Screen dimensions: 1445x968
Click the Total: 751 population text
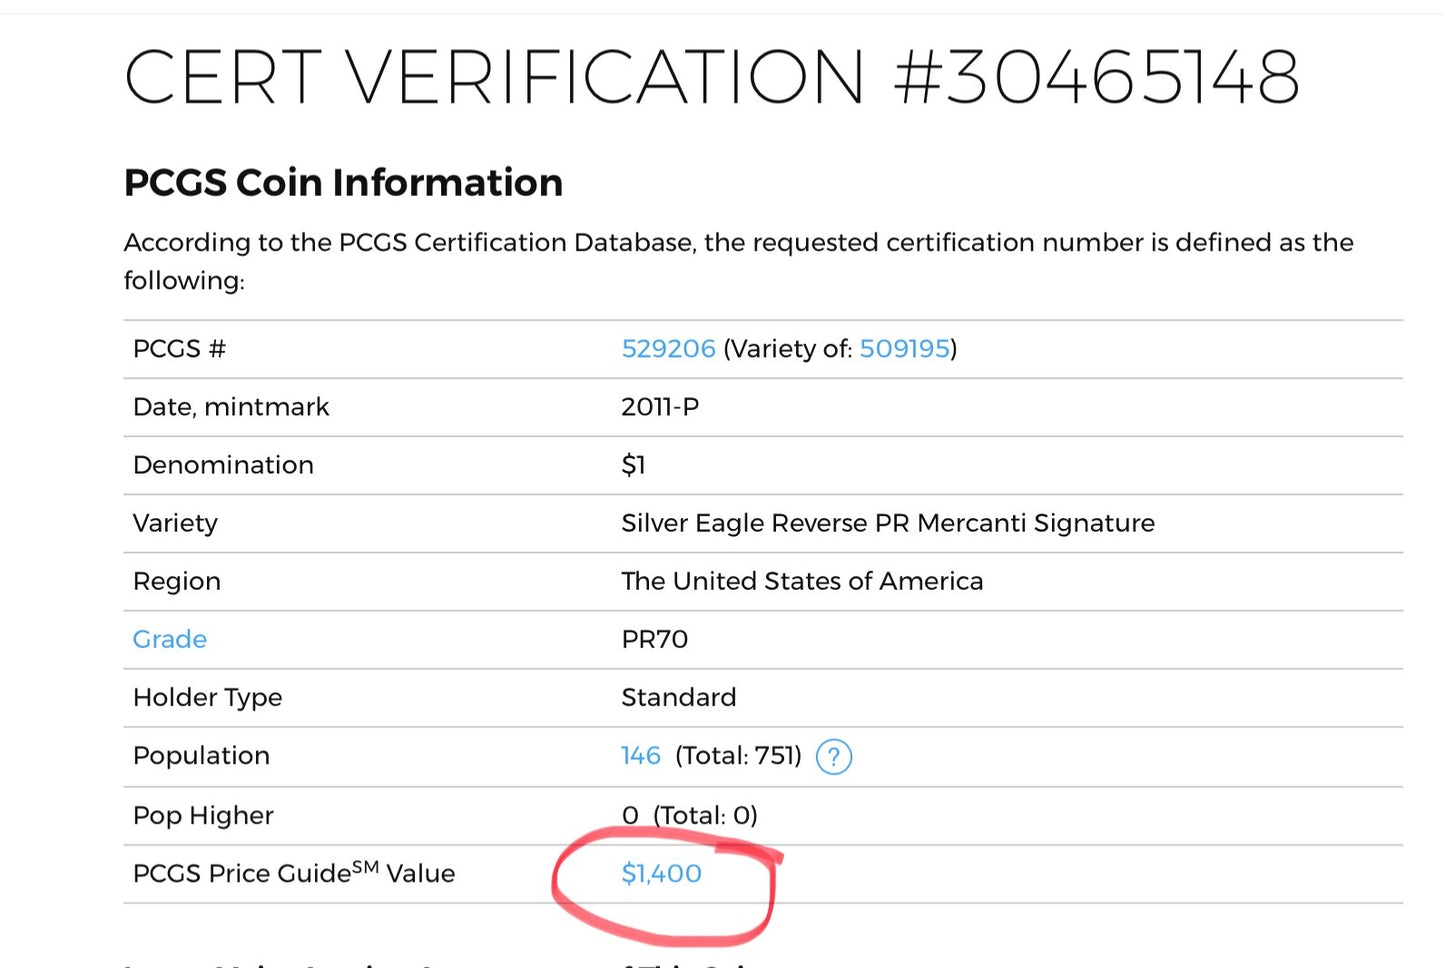(738, 756)
